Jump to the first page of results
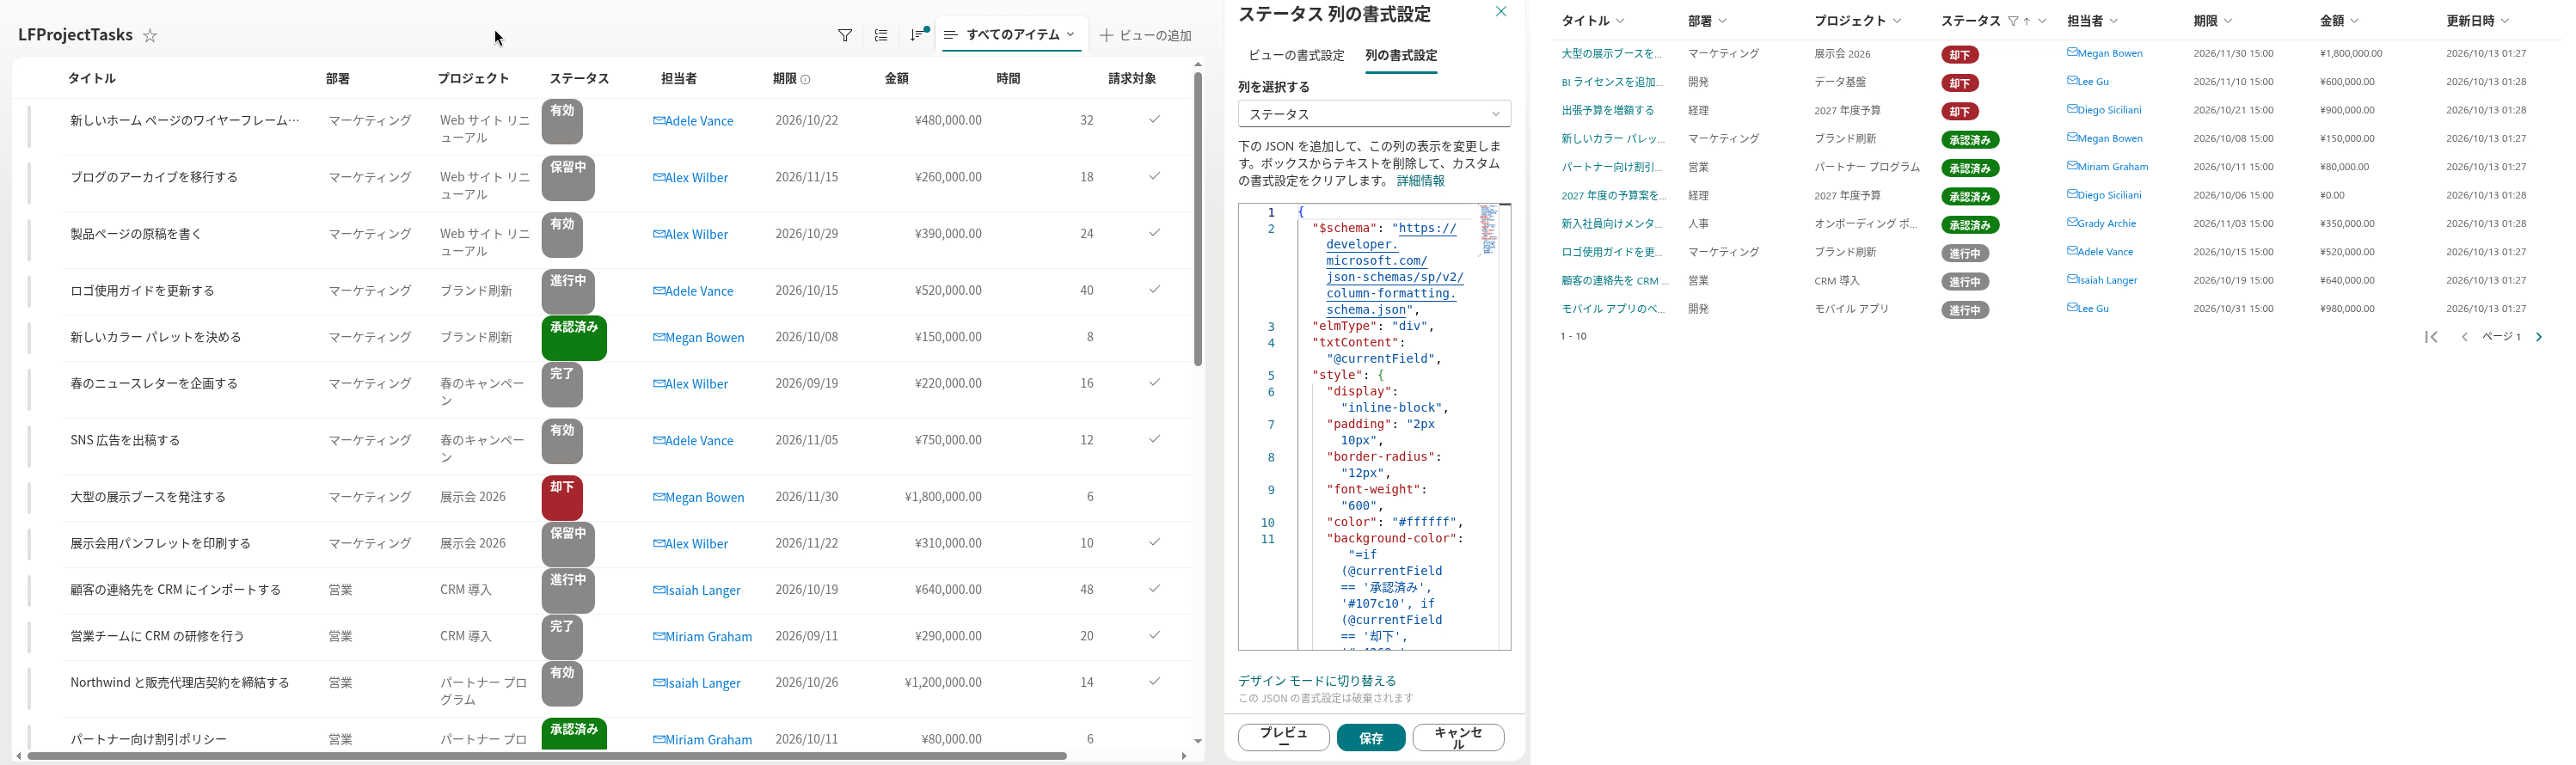The image size is (2576, 765). pos(2431,337)
